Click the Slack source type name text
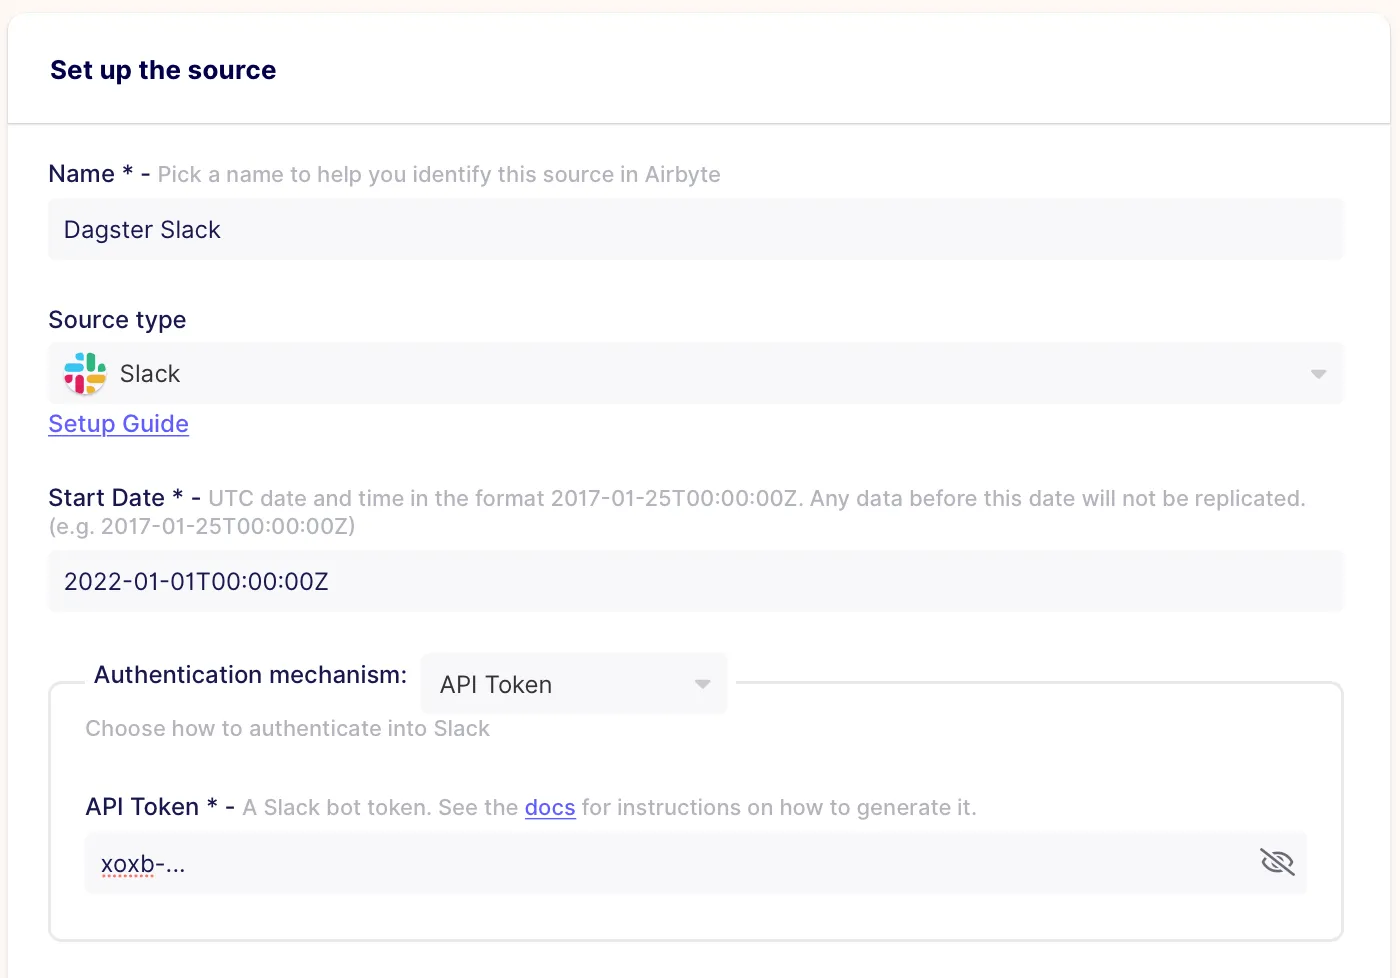Image resolution: width=1400 pixels, height=978 pixels. (150, 374)
